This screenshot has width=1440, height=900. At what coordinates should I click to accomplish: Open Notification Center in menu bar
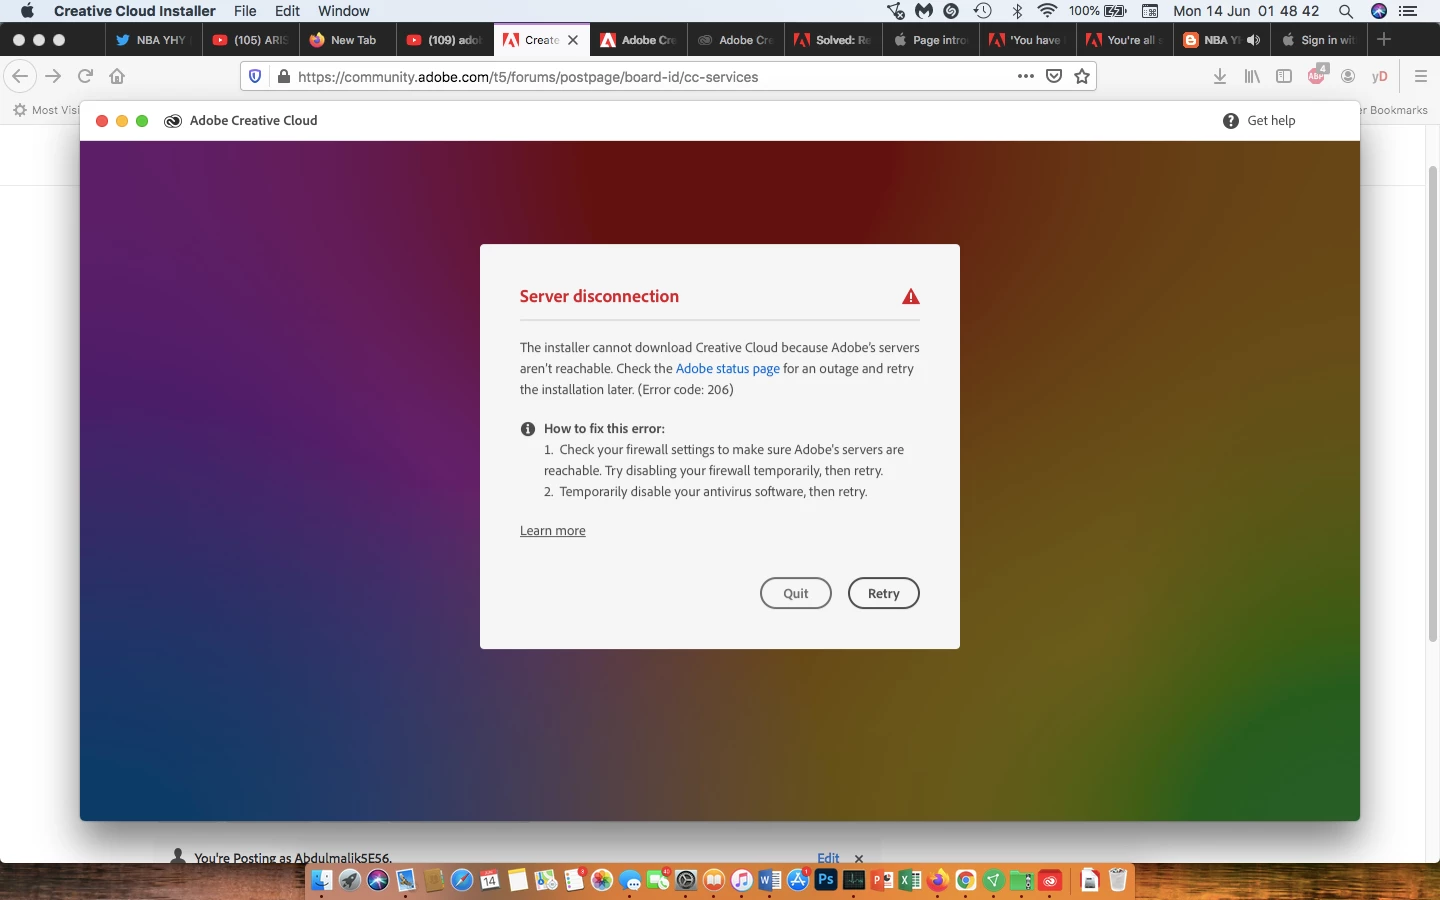[x=1409, y=11]
